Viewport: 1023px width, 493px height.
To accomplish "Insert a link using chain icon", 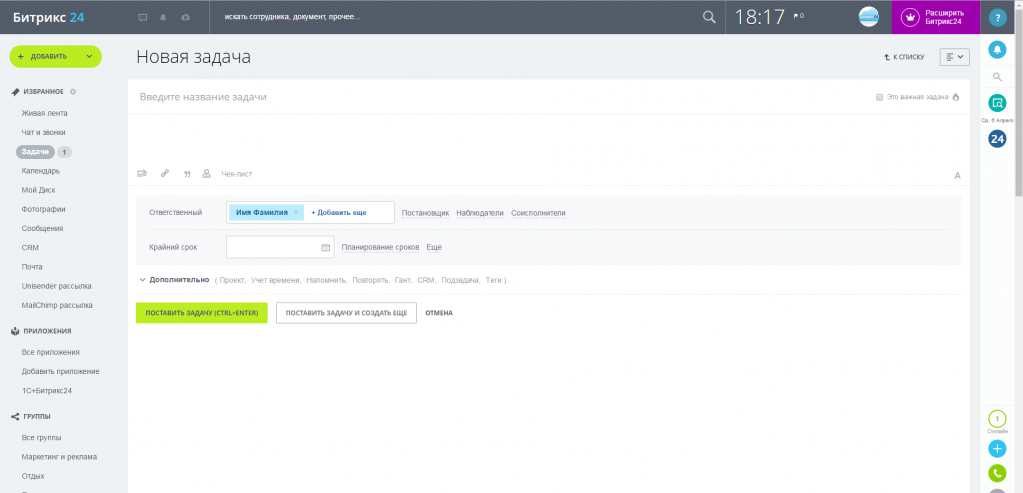I will 165,174.
